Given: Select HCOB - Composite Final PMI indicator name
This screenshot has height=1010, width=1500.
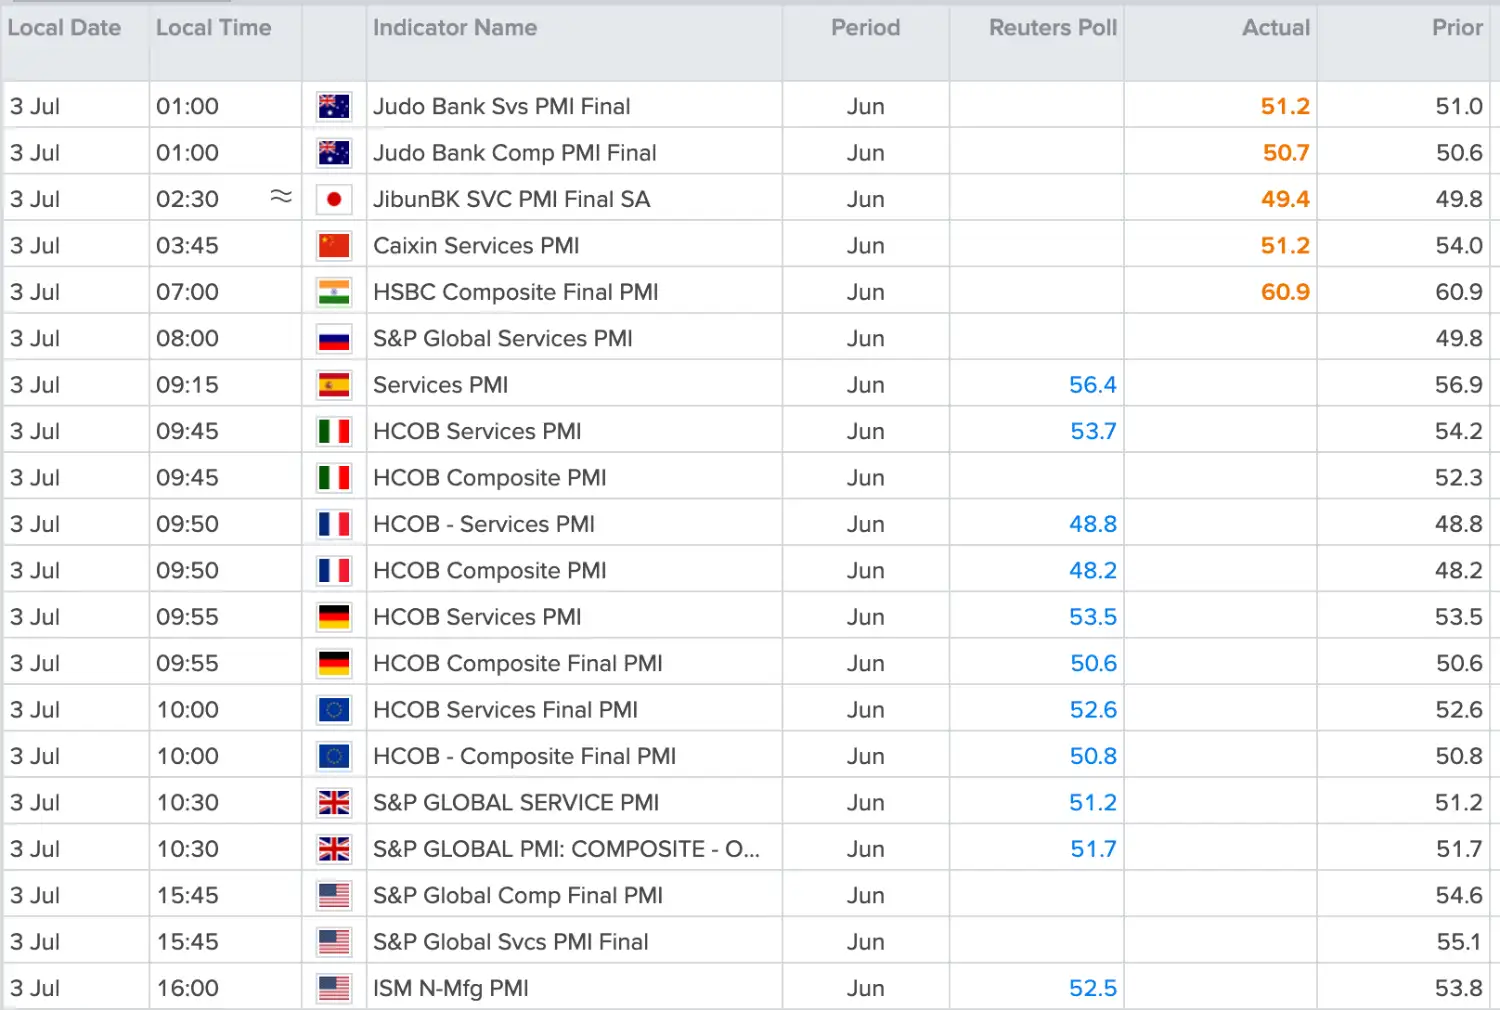Looking at the screenshot, I should [x=525, y=757].
